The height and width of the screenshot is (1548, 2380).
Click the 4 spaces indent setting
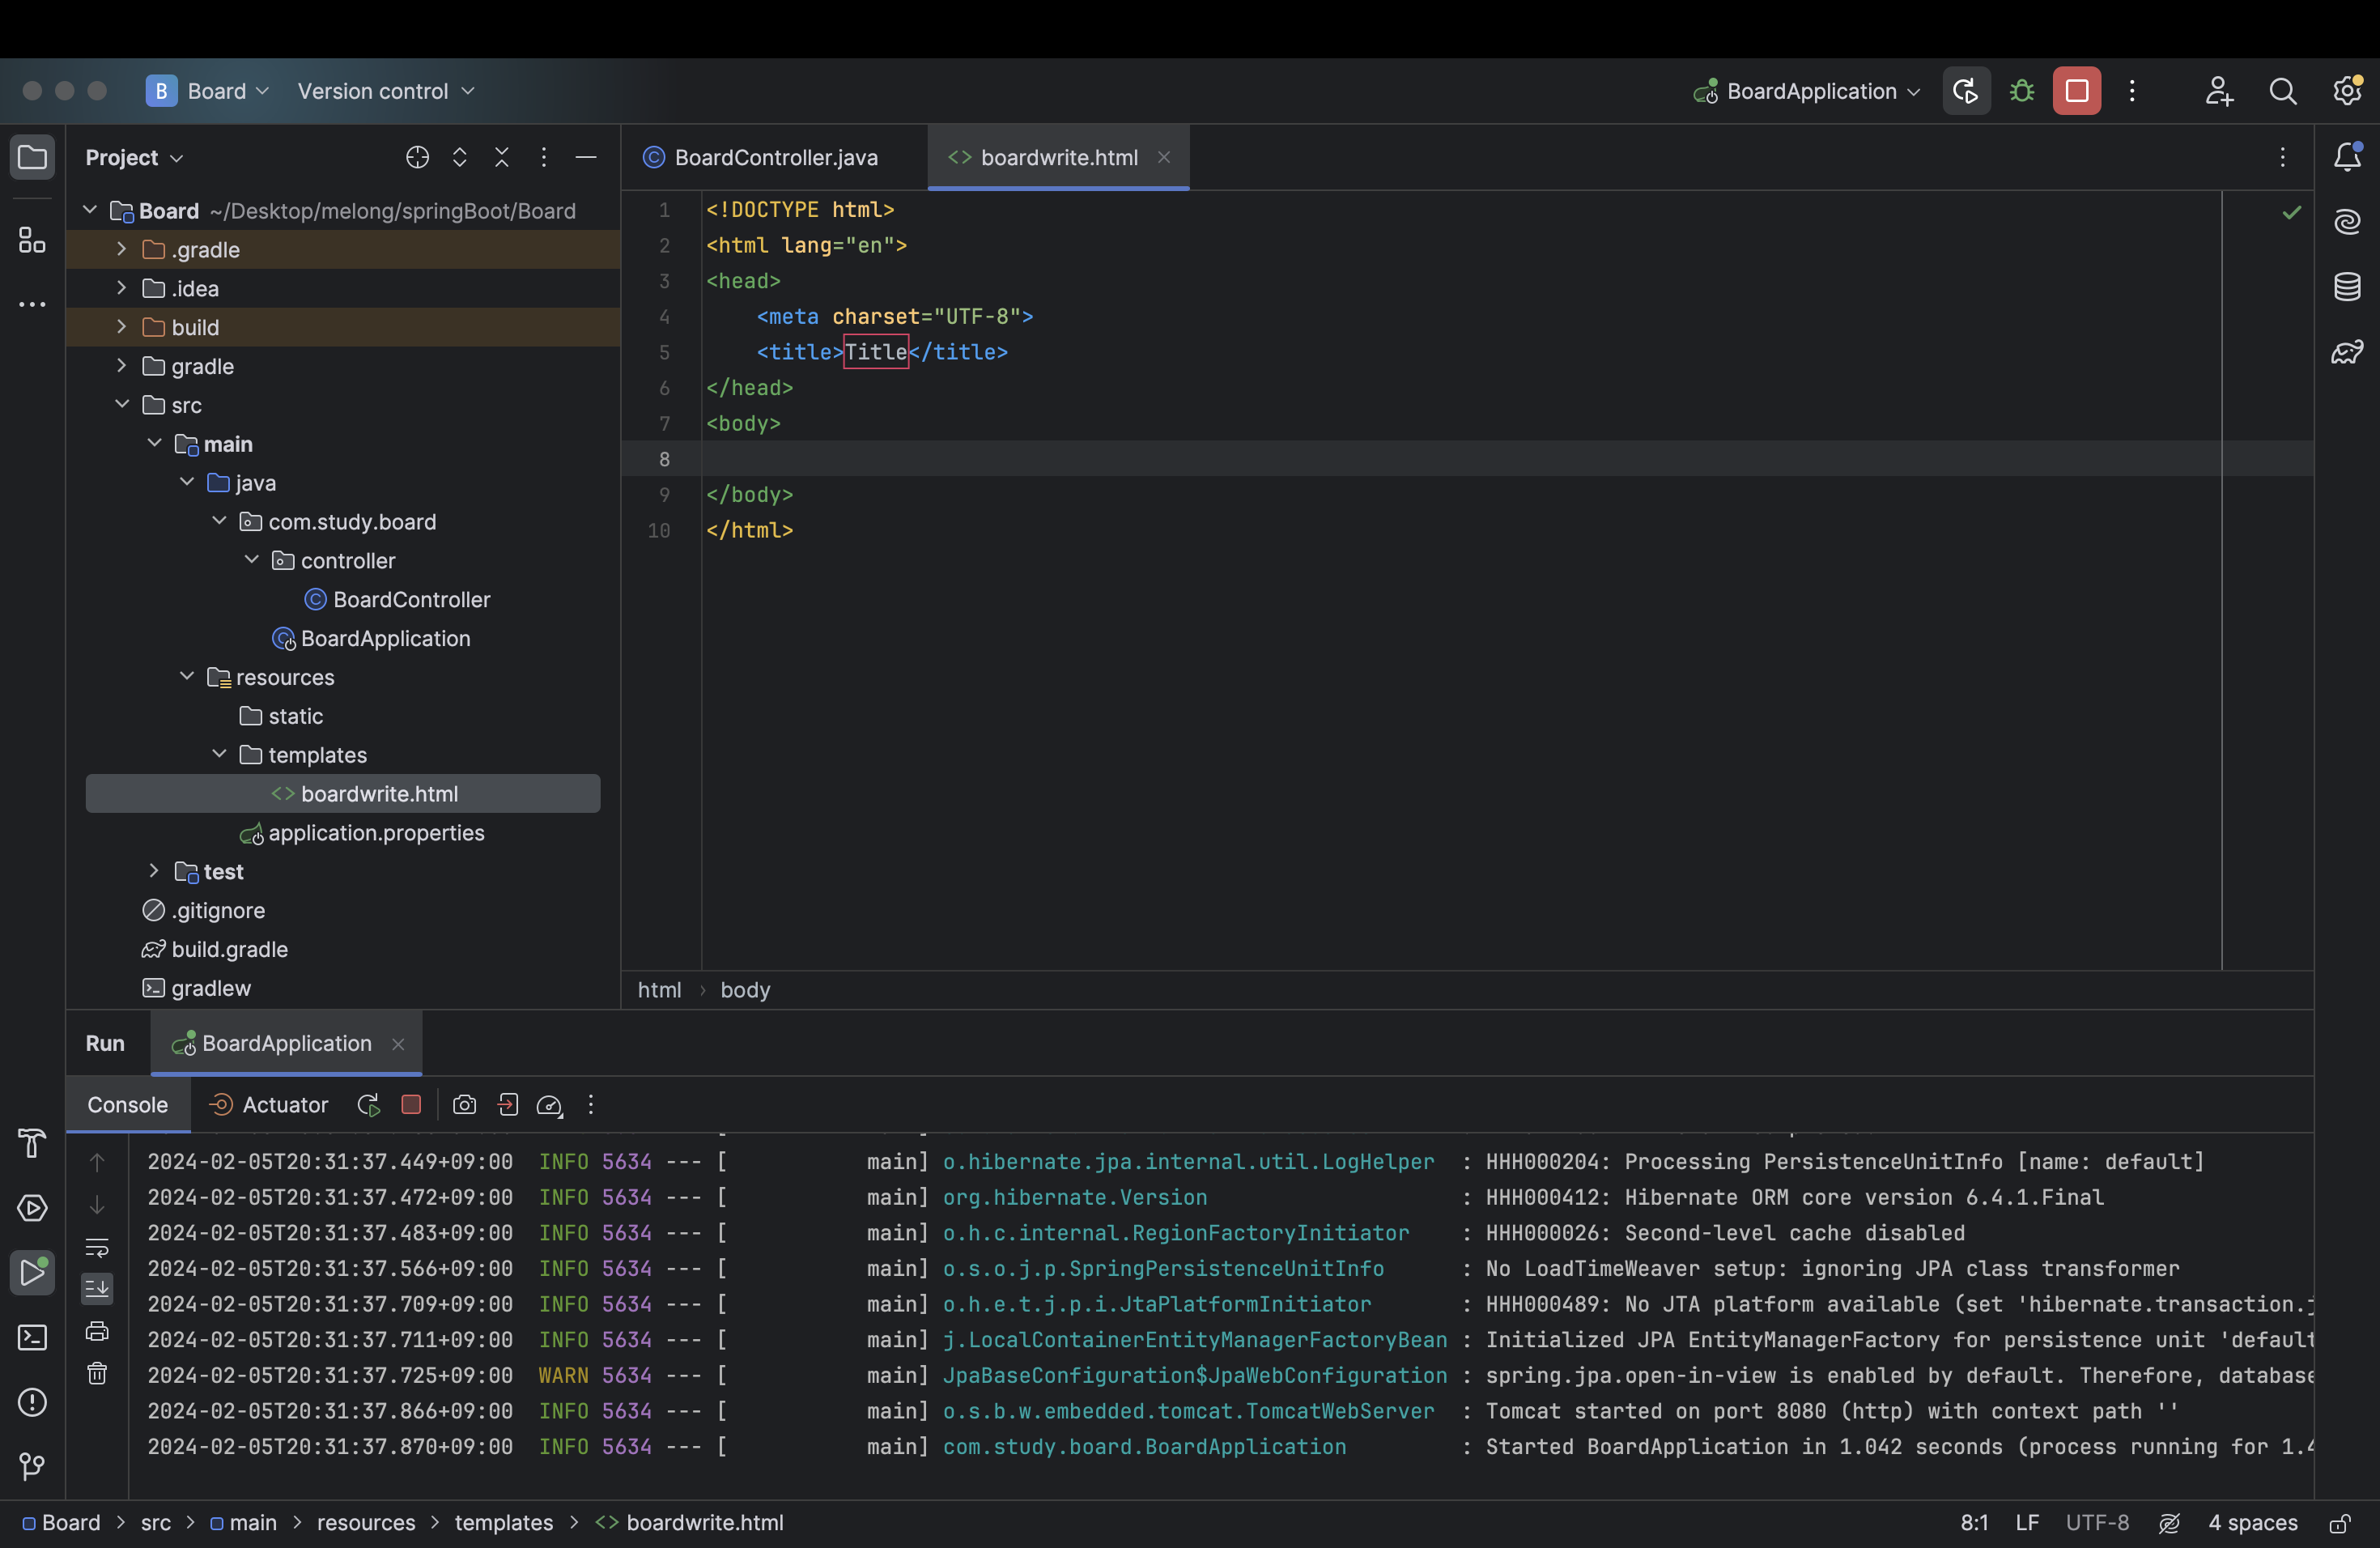click(x=2252, y=1523)
